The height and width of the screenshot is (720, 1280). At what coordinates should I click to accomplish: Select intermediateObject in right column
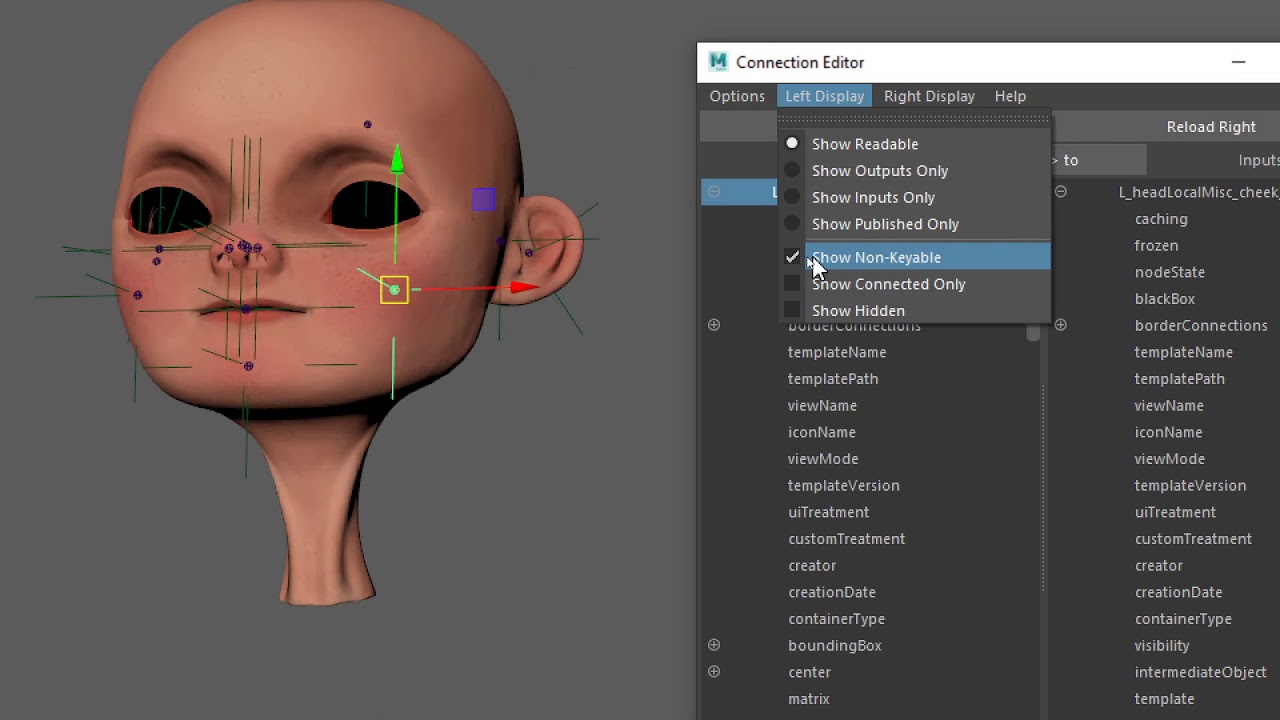coord(1200,672)
